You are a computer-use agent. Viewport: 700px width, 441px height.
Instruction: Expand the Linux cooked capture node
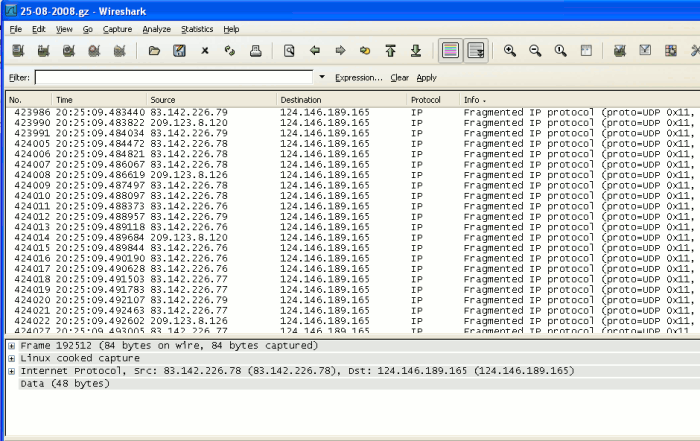11,358
